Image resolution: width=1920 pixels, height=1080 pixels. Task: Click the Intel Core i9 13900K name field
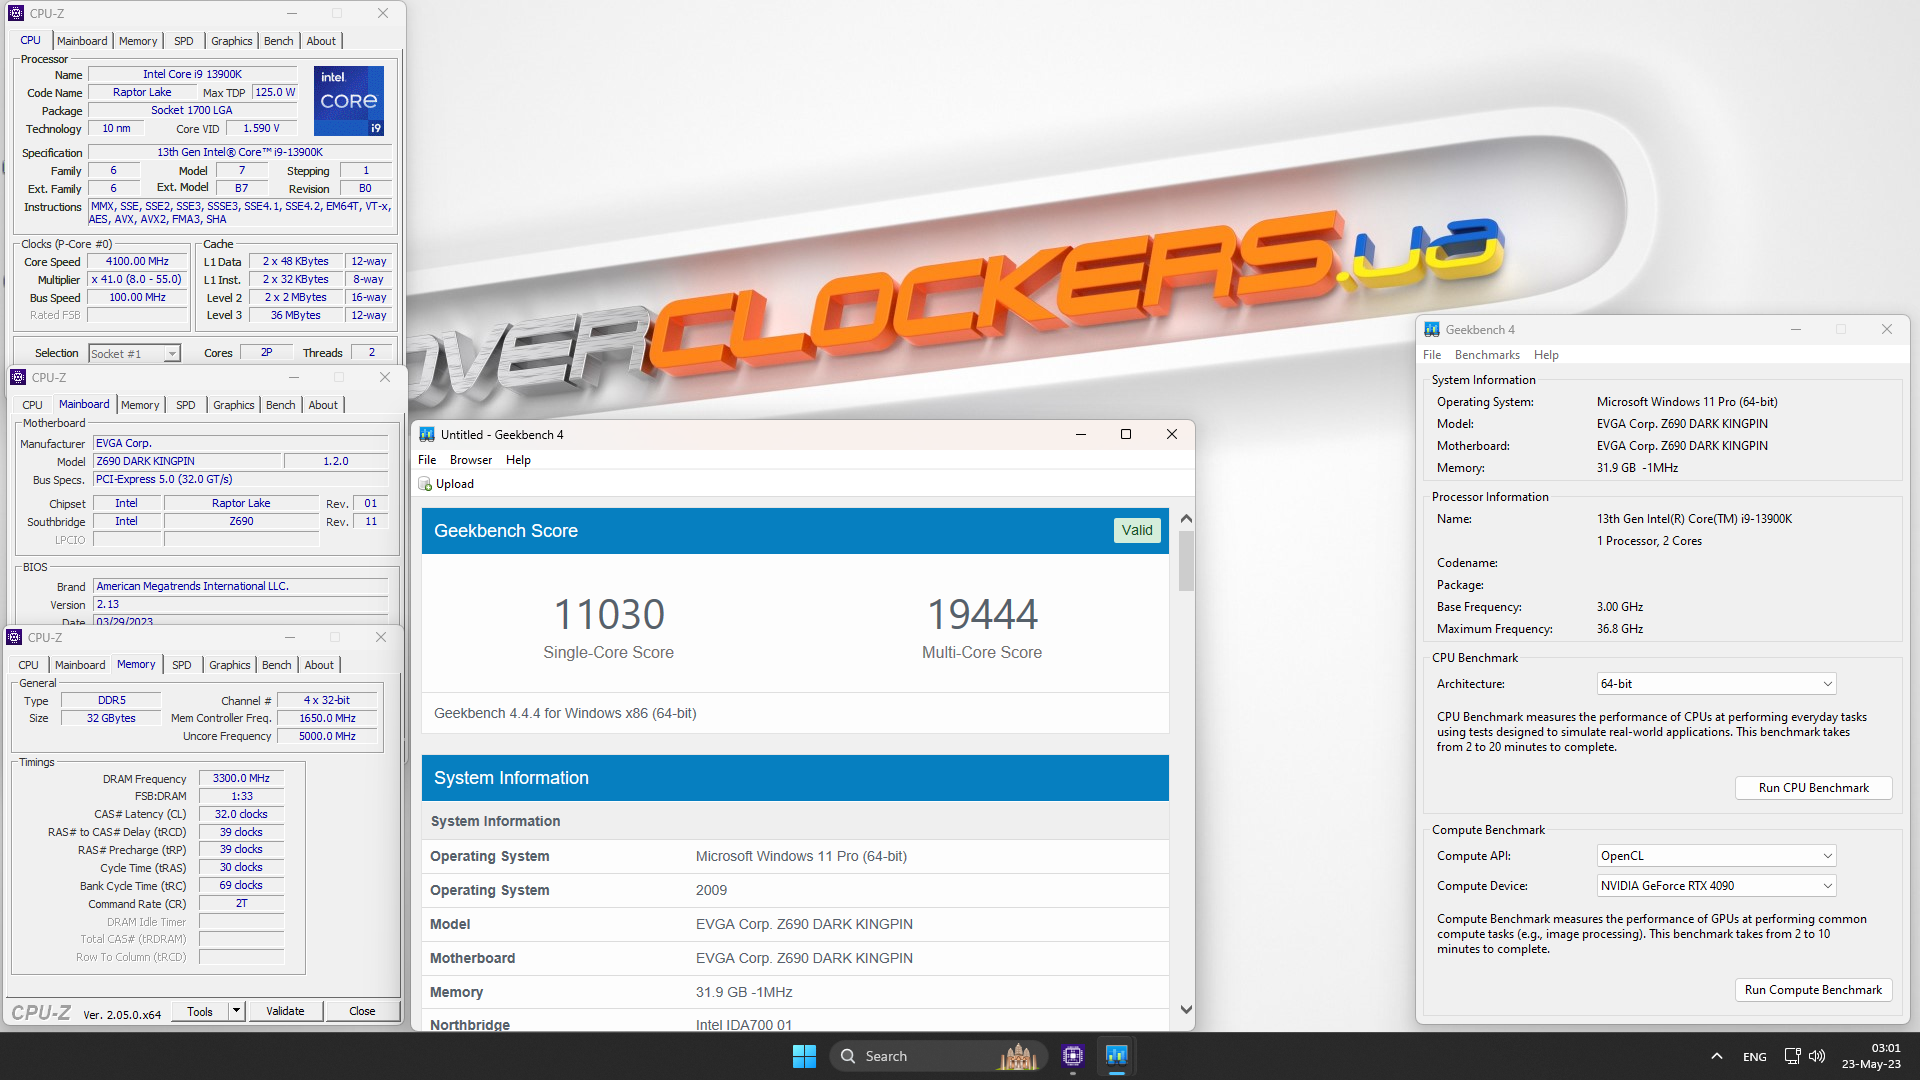tap(192, 74)
